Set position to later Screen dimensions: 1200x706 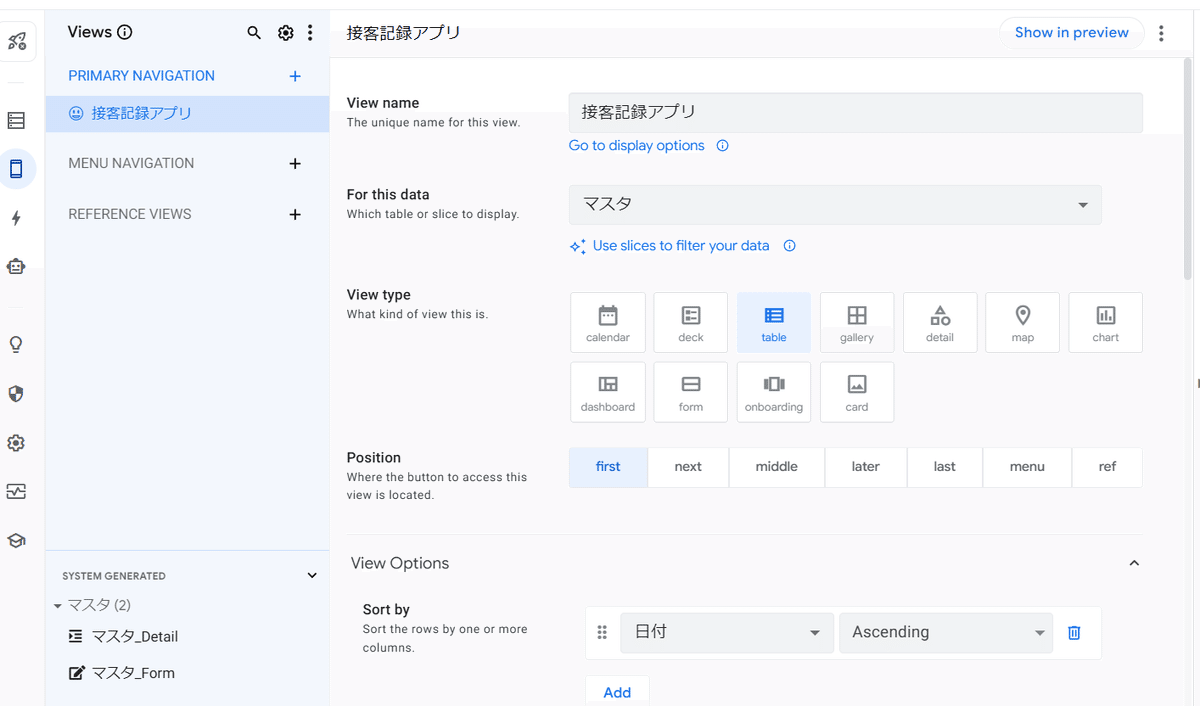tap(866, 467)
